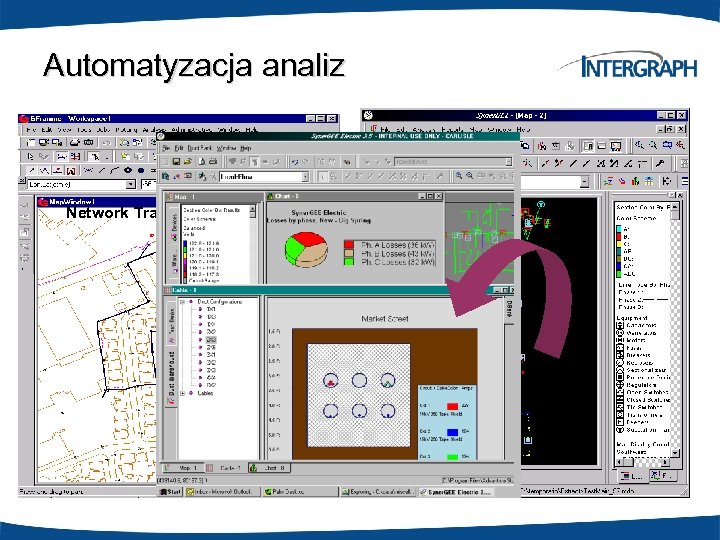
Task: Click the Print preview icon in SynerGEE toolbar
Action: 202,162
